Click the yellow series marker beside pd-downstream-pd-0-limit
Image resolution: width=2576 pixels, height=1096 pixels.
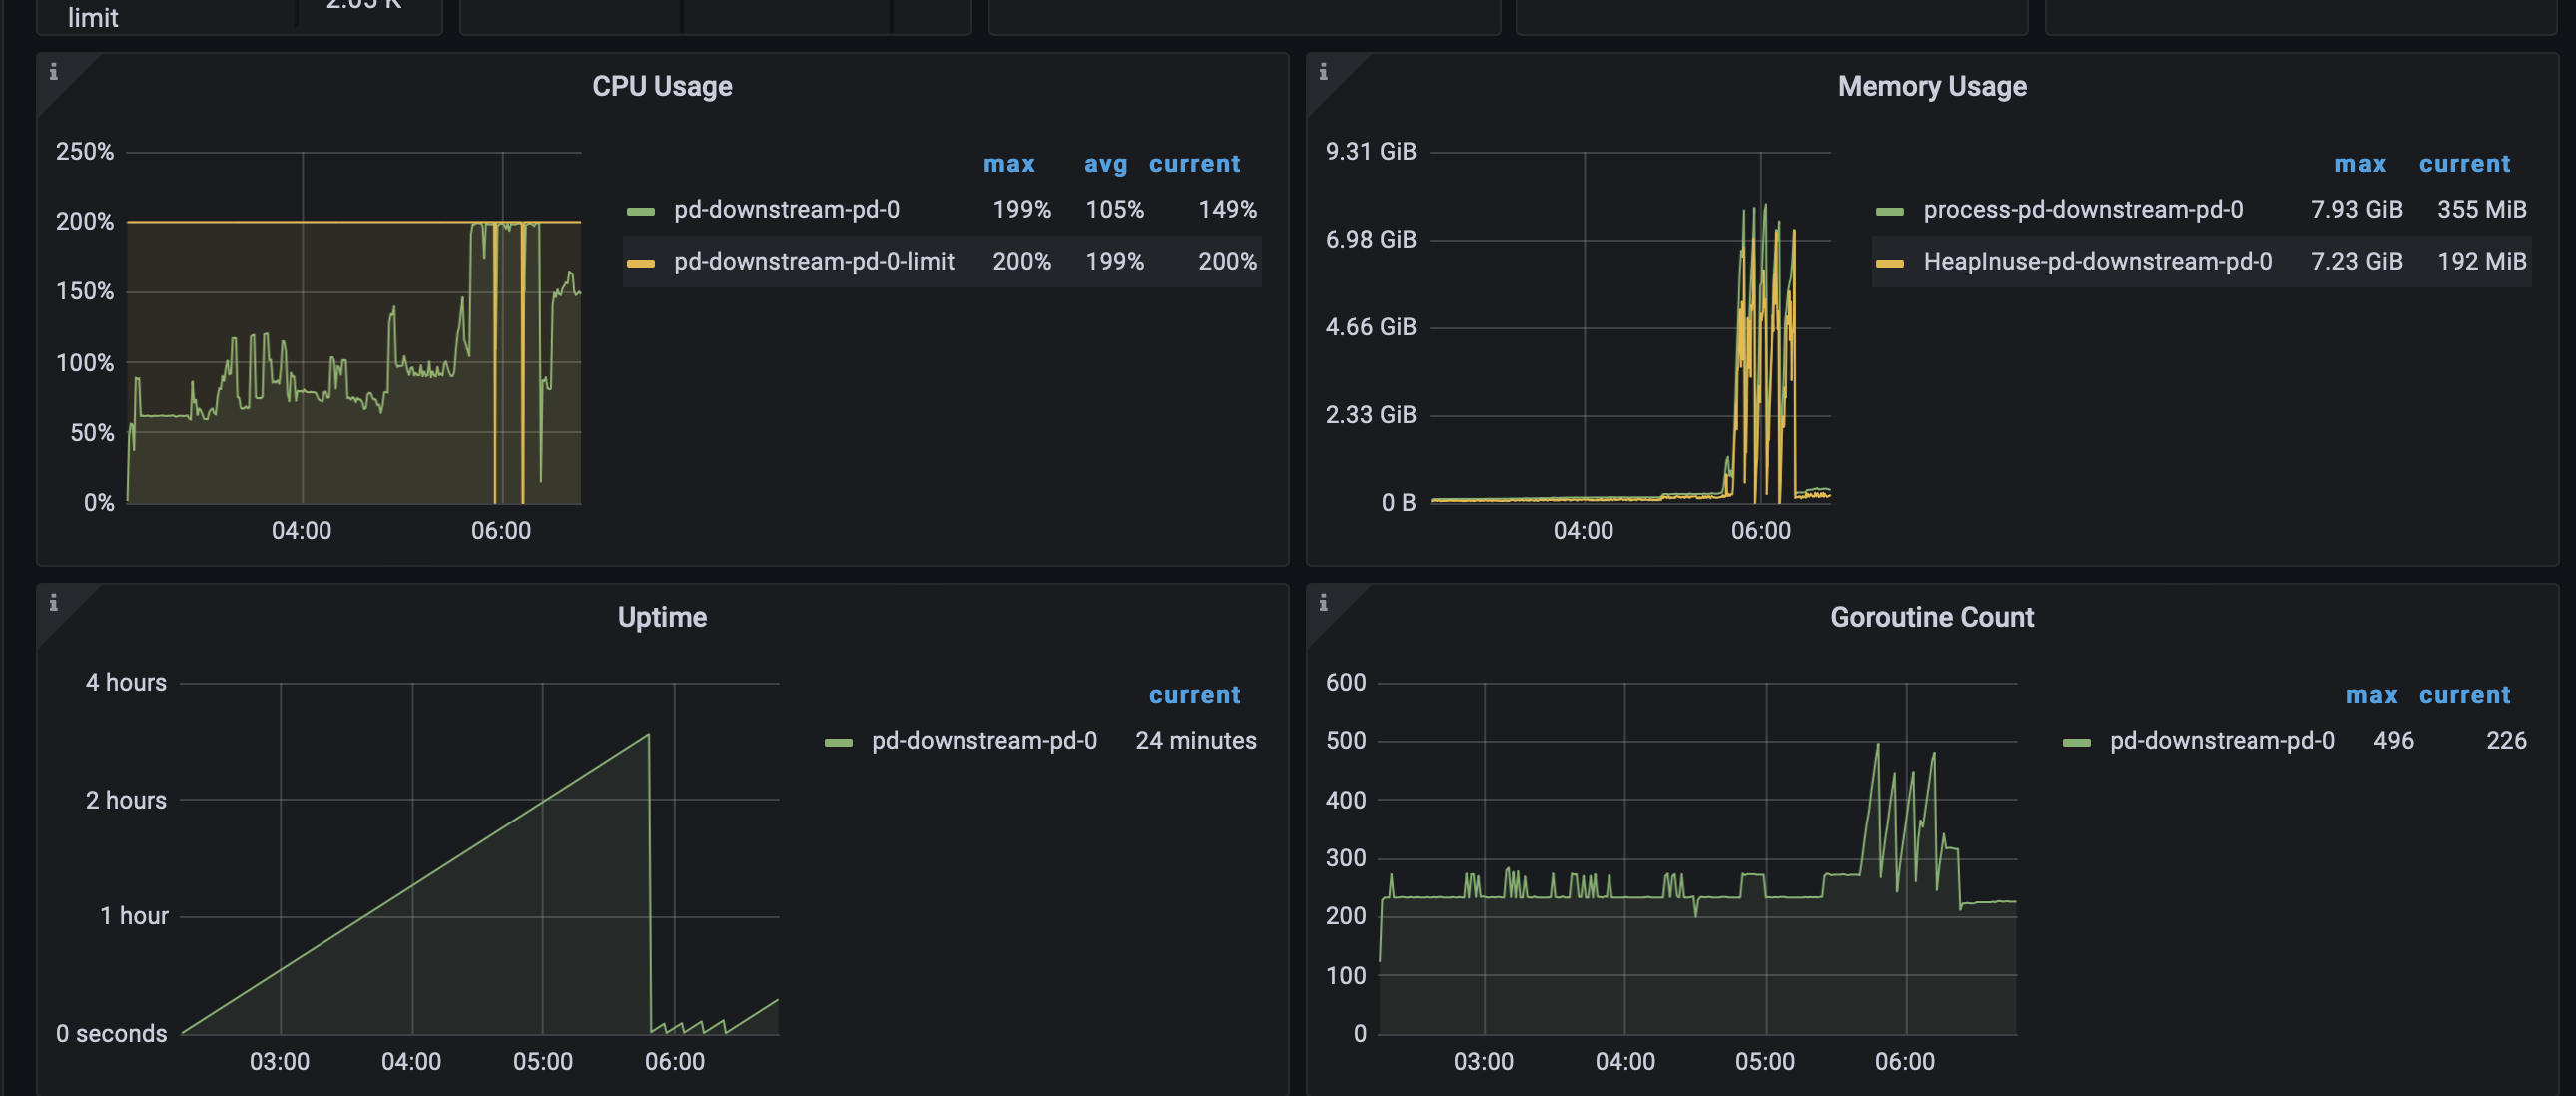[642, 262]
